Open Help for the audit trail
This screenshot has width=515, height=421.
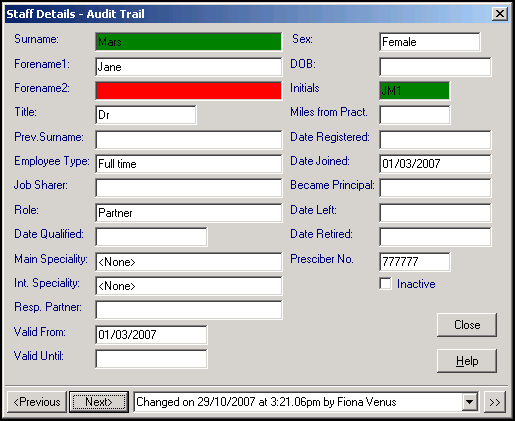click(x=467, y=361)
